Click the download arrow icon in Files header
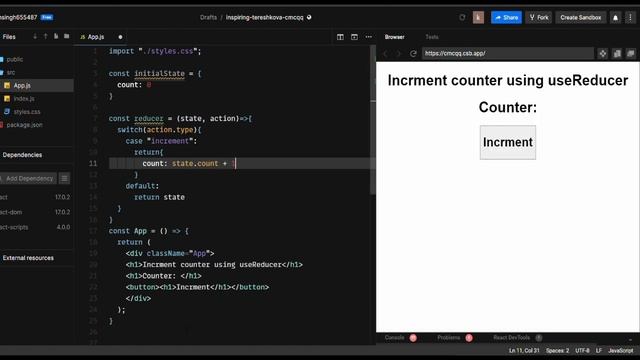 point(35,37)
